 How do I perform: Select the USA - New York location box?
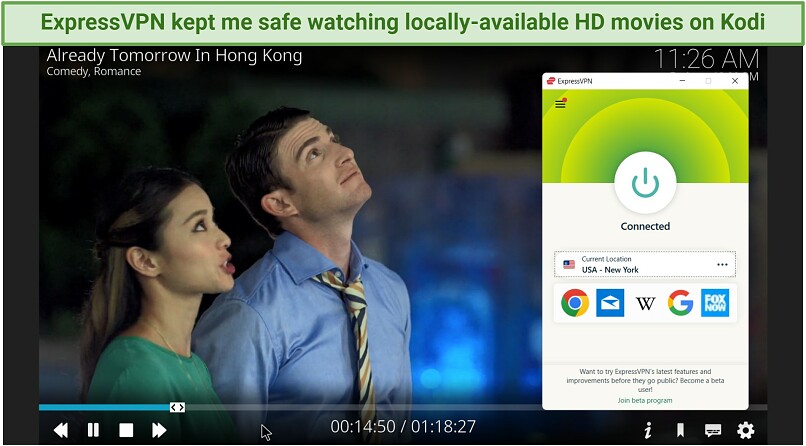pos(645,265)
